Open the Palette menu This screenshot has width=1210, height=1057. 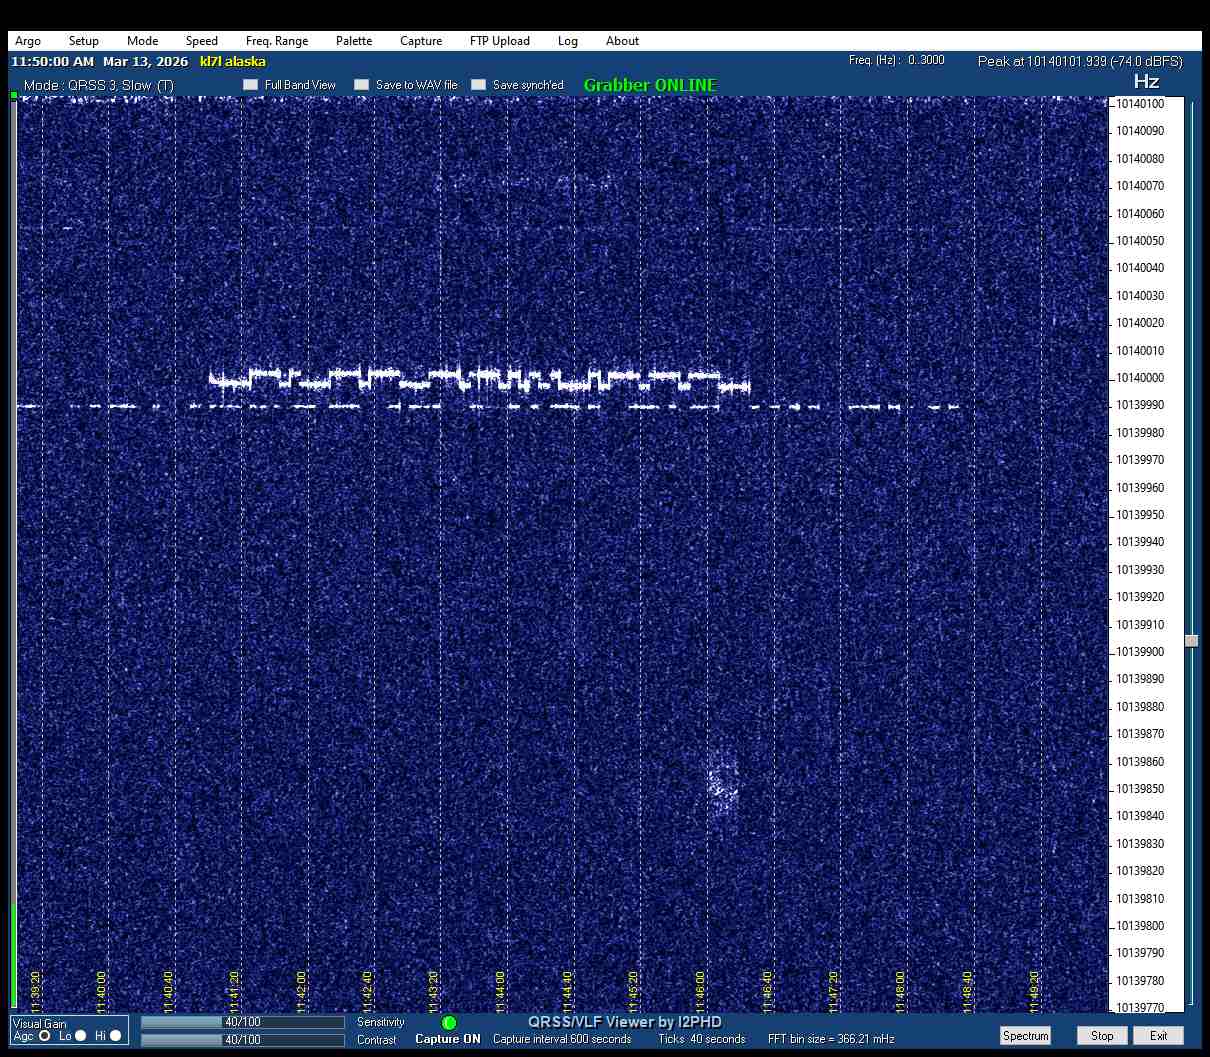354,41
